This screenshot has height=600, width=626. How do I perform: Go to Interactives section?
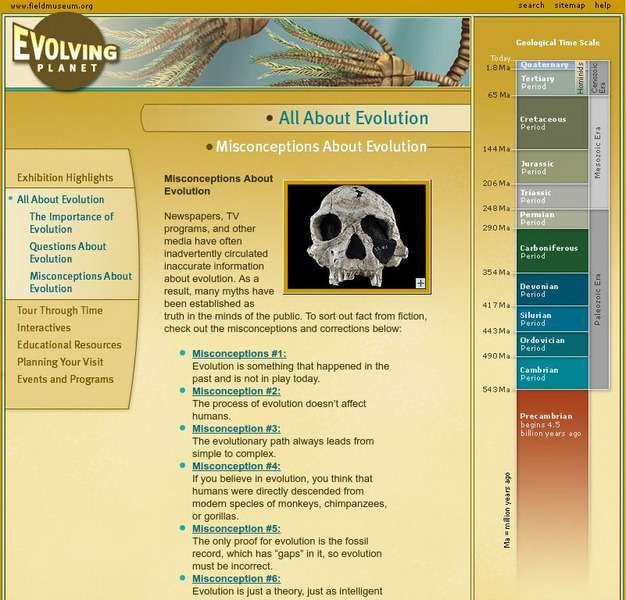(44, 328)
